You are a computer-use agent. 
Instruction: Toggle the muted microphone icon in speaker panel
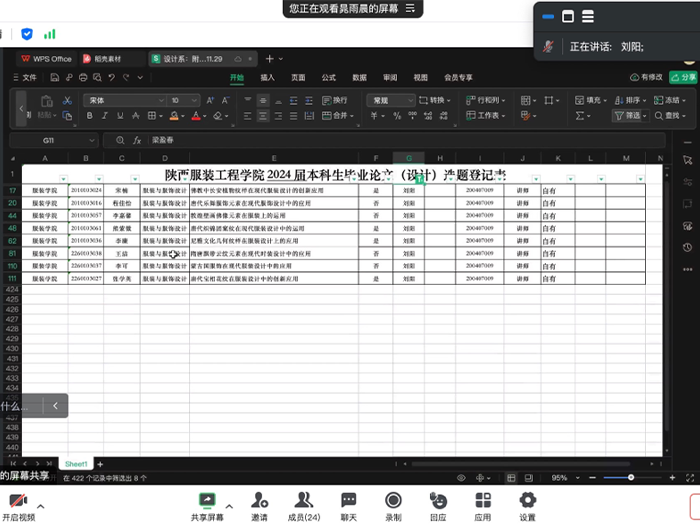pyautogui.click(x=548, y=47)
